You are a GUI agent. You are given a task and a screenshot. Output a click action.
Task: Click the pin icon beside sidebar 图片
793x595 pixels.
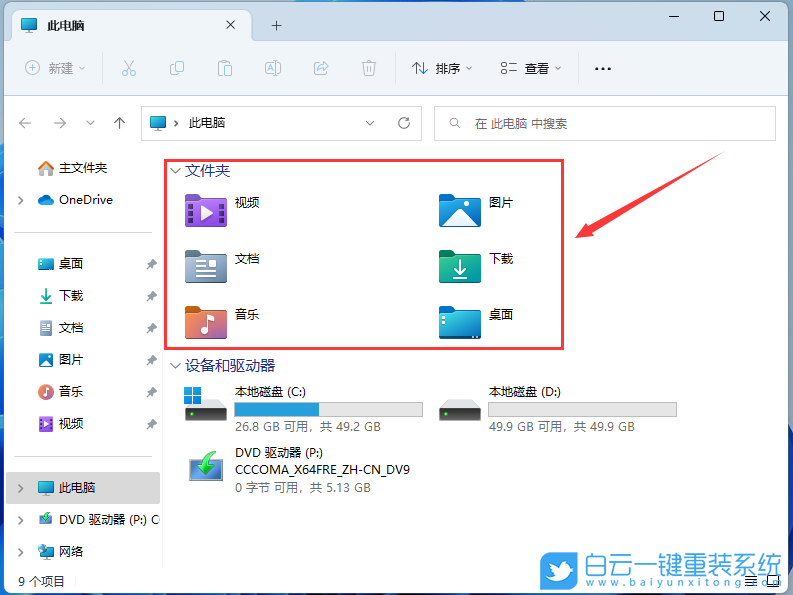(x=151, y=360)
